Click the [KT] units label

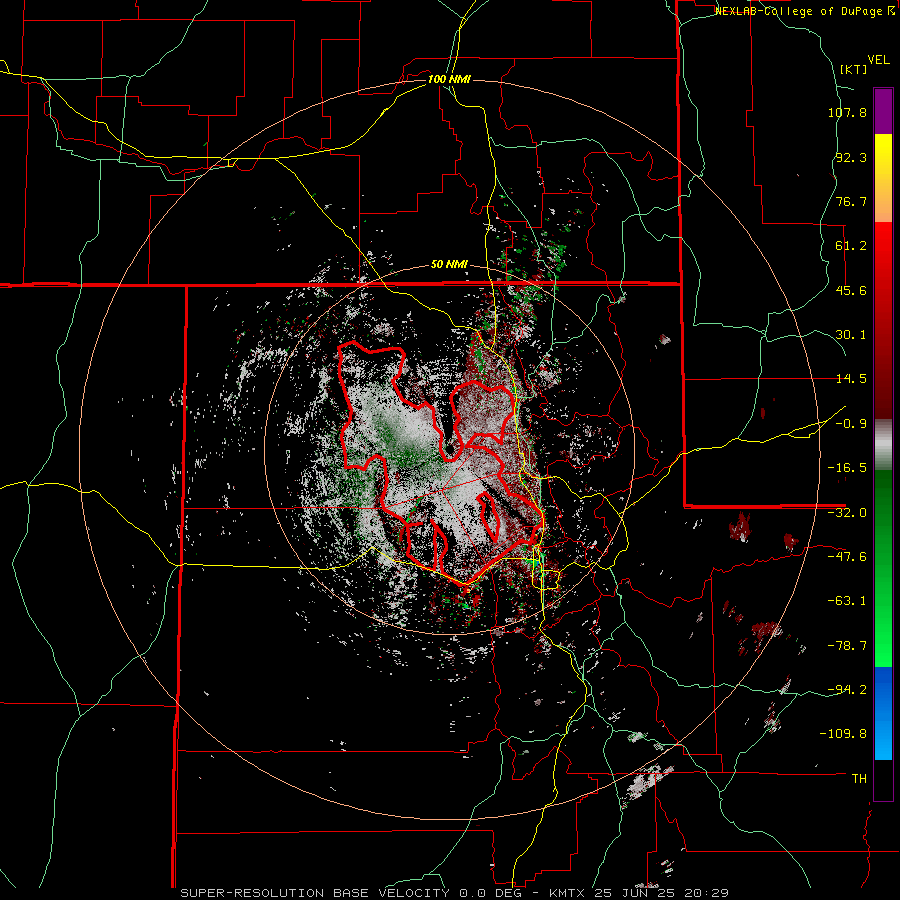(854, 69)
